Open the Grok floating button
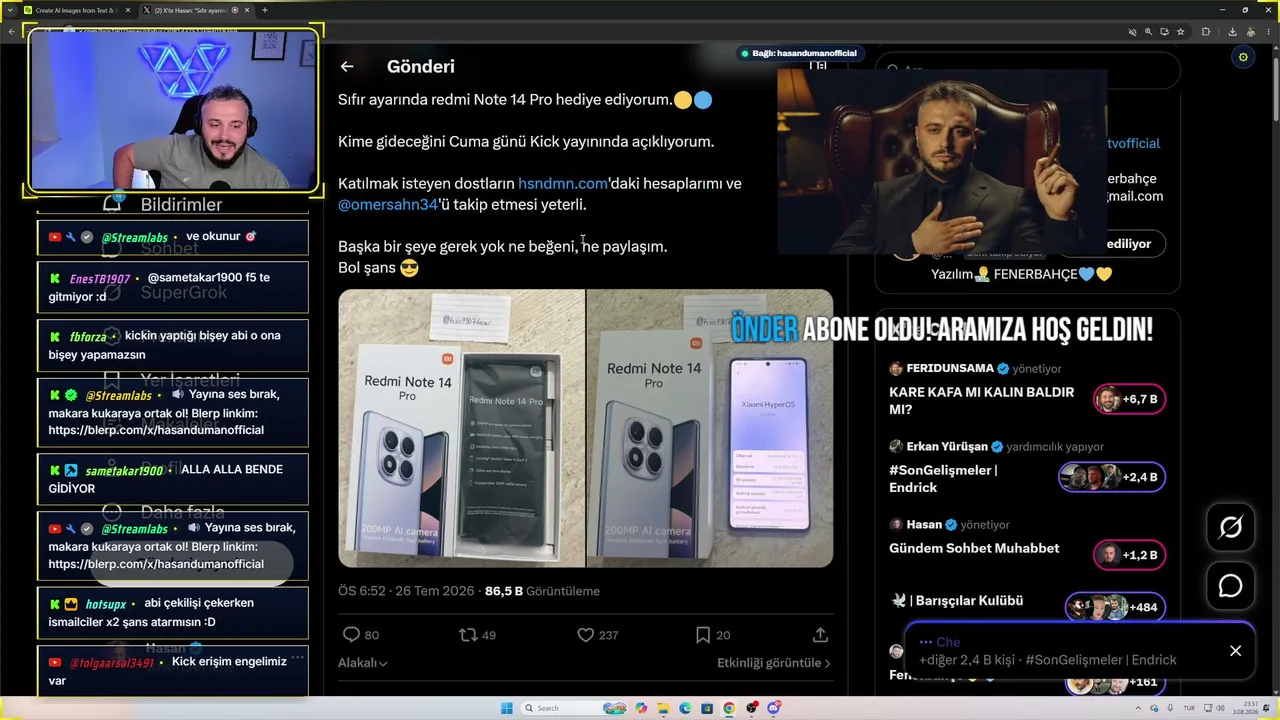This screenshot has width=1280, height=720. 1230,527
